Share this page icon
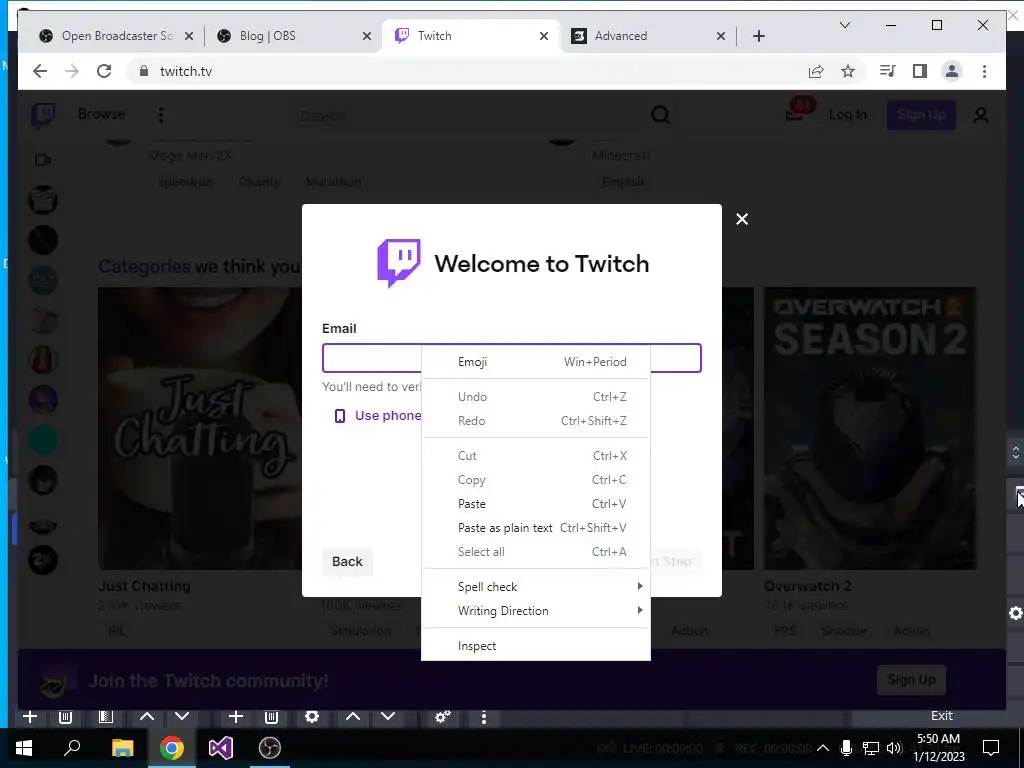 816,71
